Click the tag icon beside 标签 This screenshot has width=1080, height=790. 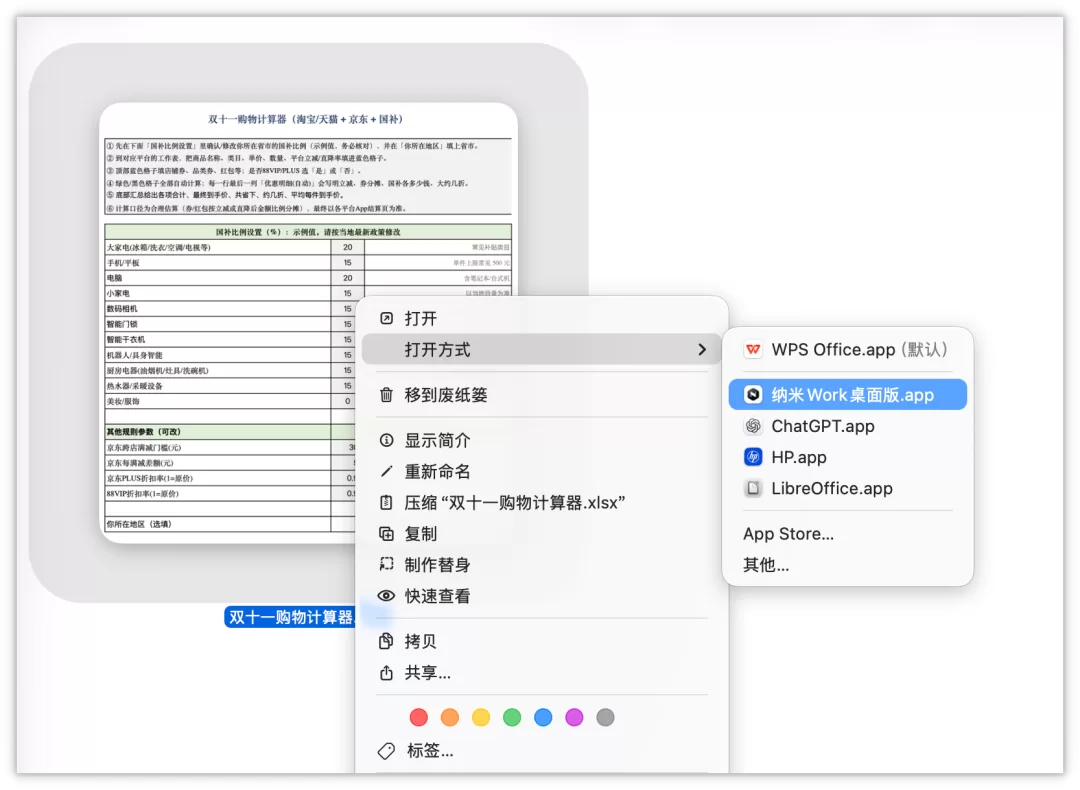(x=386, y=751)
